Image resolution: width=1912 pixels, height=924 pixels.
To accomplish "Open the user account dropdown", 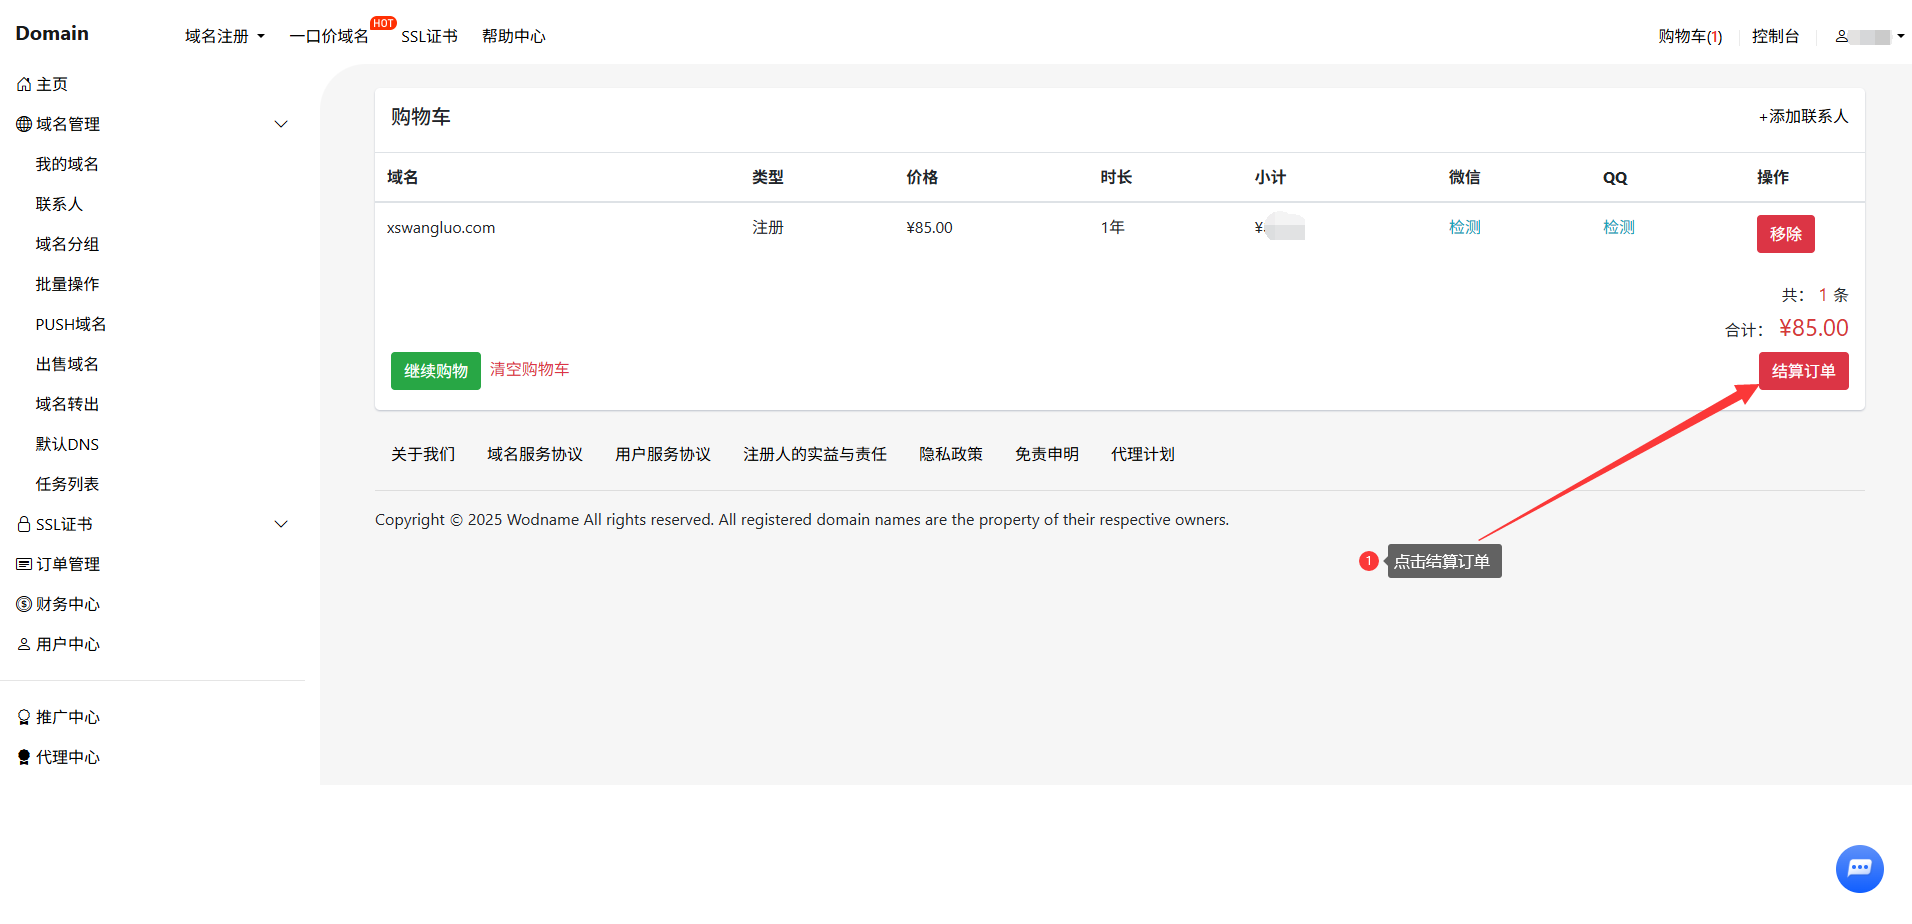I will click(x=1869, y=36).
